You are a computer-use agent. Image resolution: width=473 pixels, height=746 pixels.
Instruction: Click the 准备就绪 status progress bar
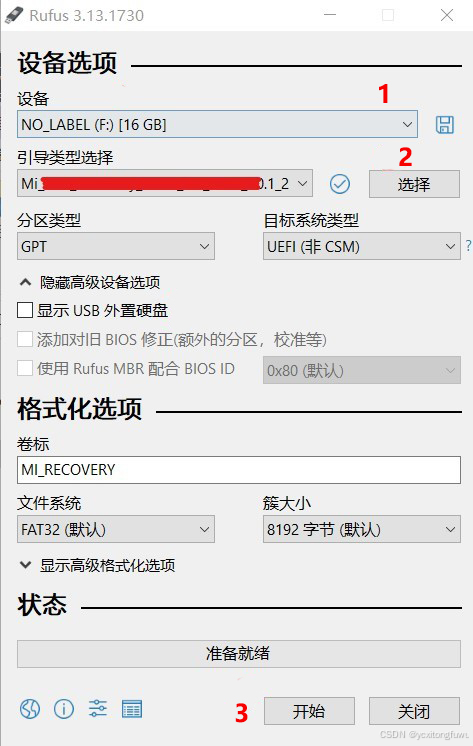(239, 654)
